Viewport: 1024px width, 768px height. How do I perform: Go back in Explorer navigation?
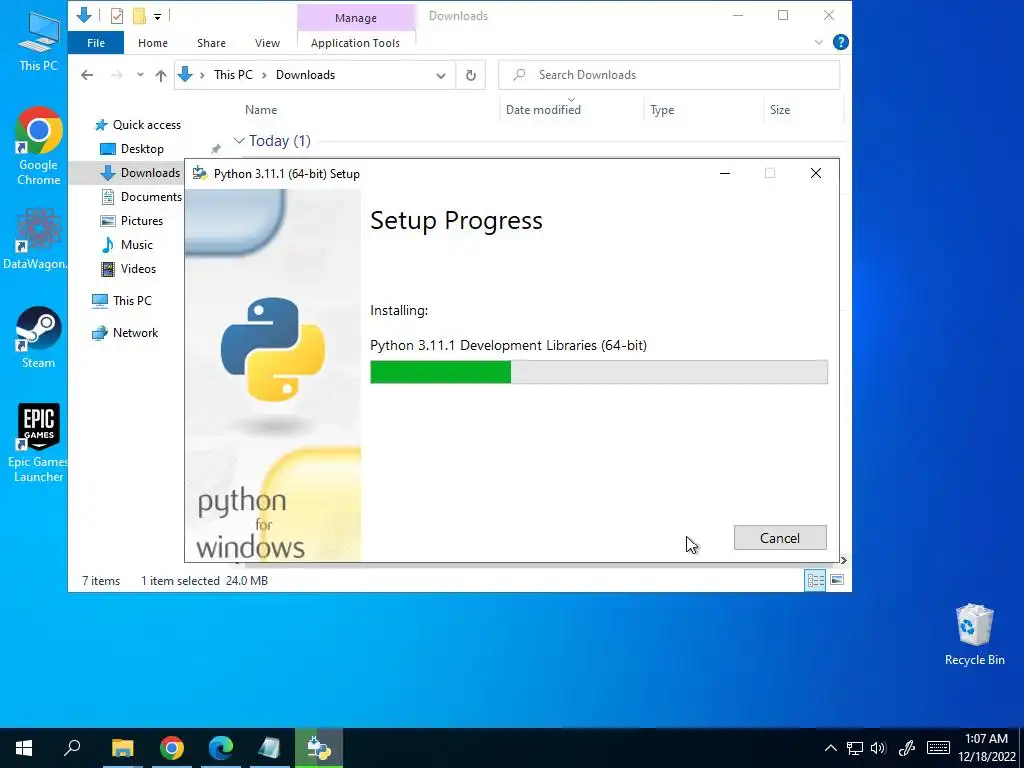[x=87, y=75]
